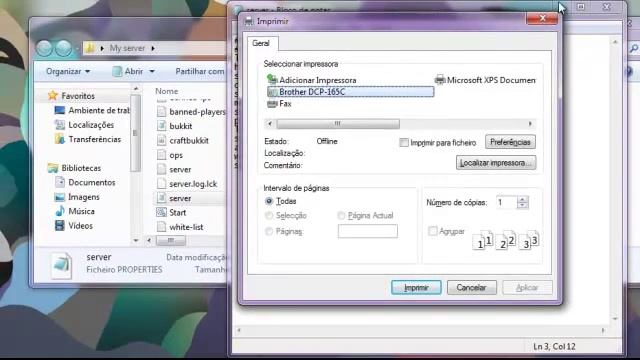Click the Localizar impressora button
640x360 pixels.
[x=496, y=163]
